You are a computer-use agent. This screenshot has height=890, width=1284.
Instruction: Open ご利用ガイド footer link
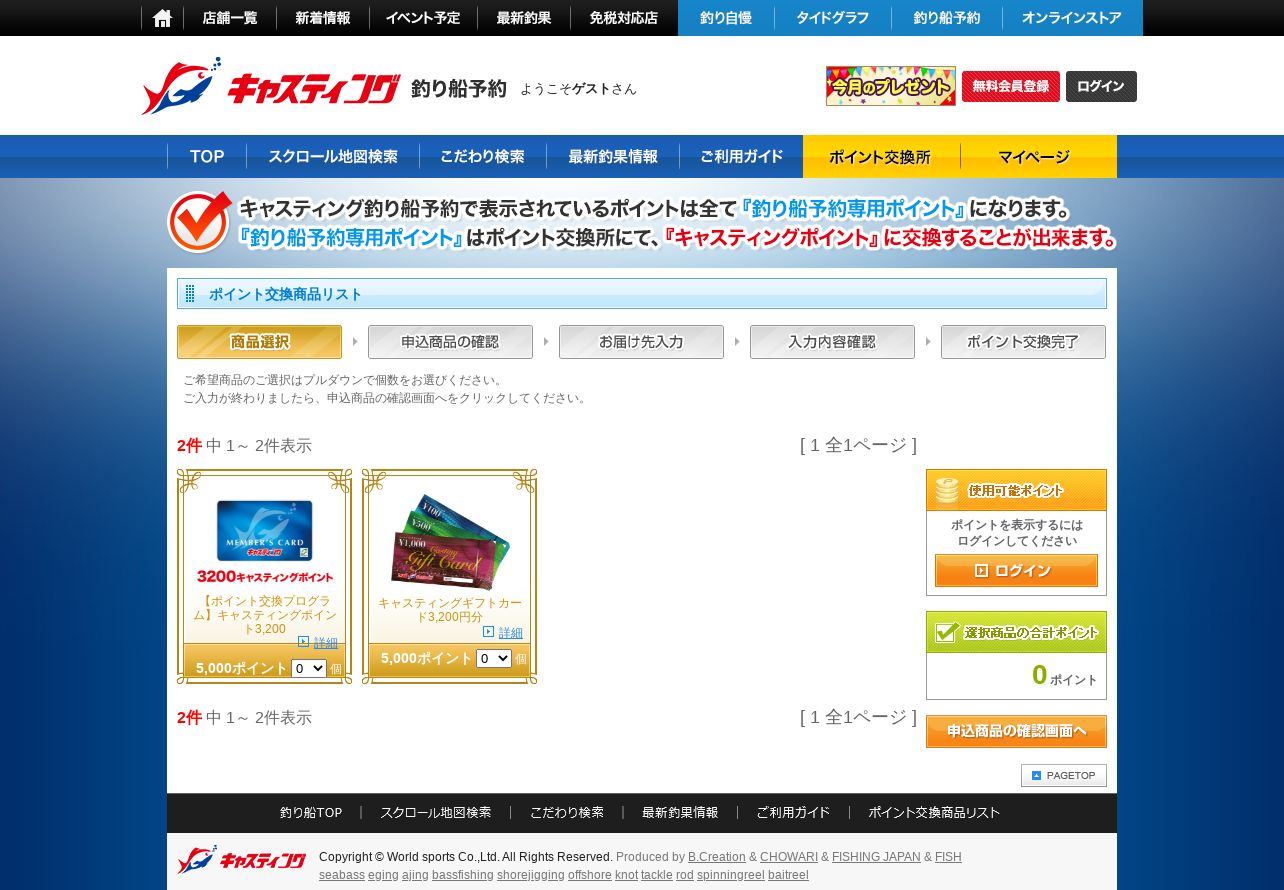(793, 813)
